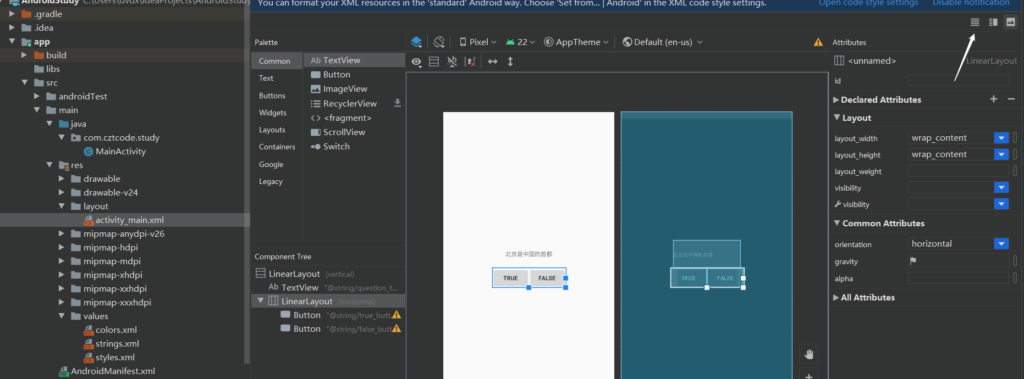Switch to Code view mode icon

tap(975, 22)
